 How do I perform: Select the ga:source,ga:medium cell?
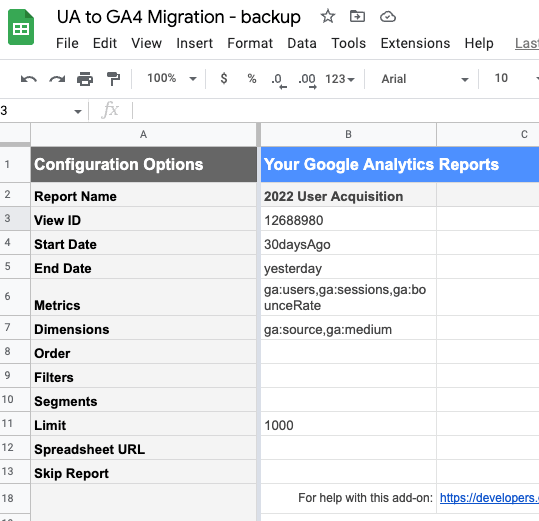(x=349, y=328)
